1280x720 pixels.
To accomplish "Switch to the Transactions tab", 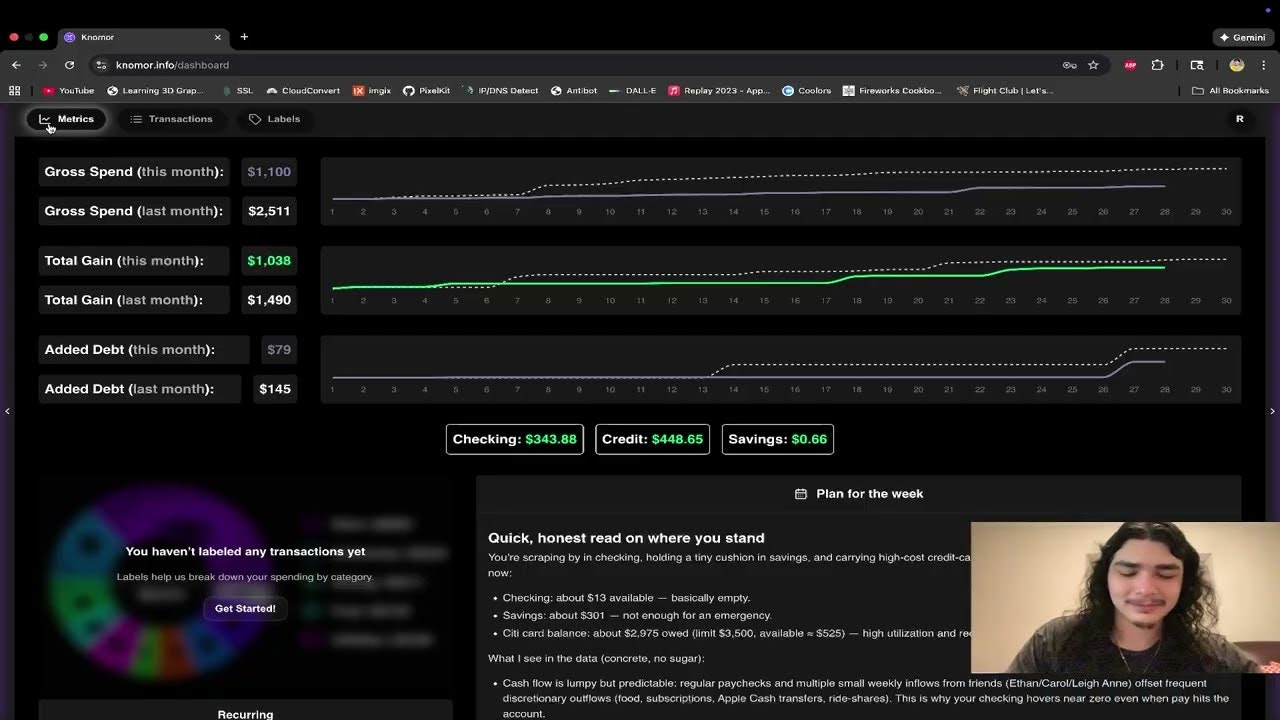I will (171, 119).
